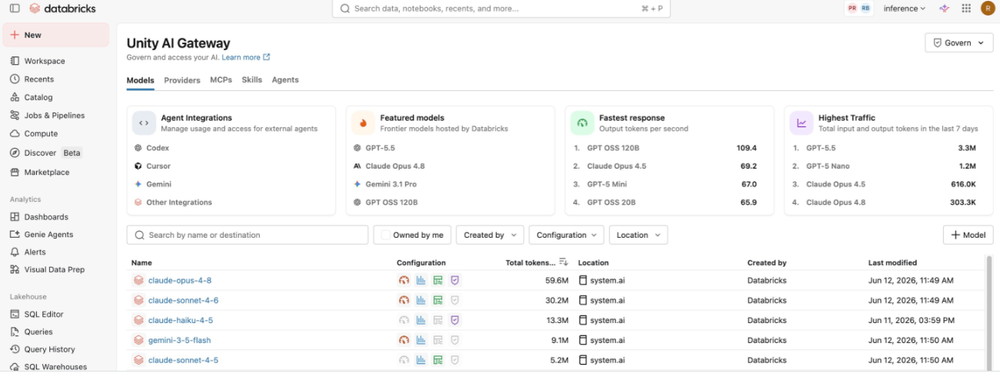Screen dimensions: 1000x378
Task: Click the orange gauge icon for gemini-3-5-flash
Action: [403, 340]
